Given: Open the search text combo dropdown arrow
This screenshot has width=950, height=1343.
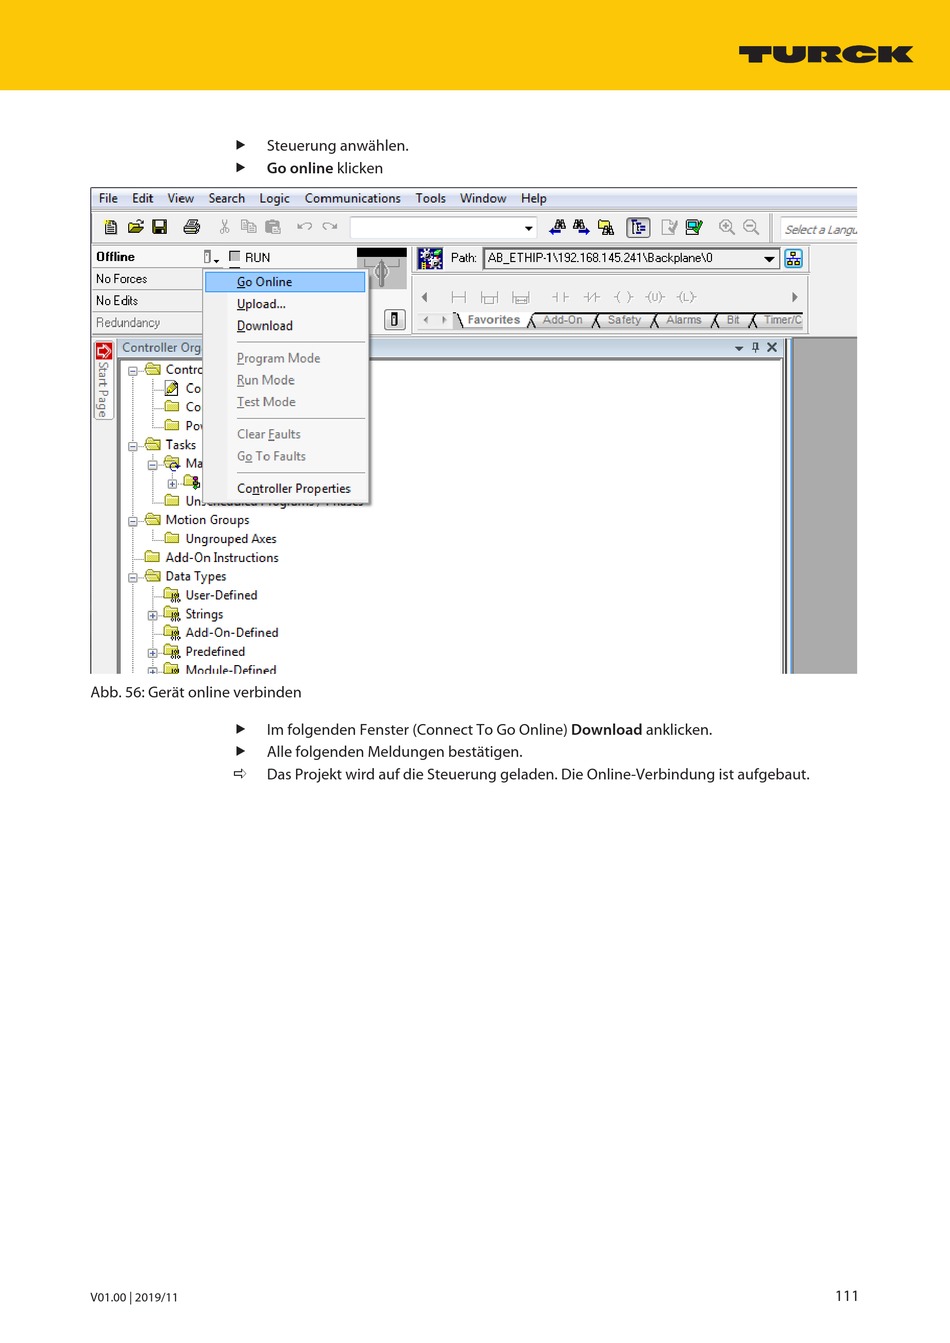Looking at the screenshot, I should point(529,228).
